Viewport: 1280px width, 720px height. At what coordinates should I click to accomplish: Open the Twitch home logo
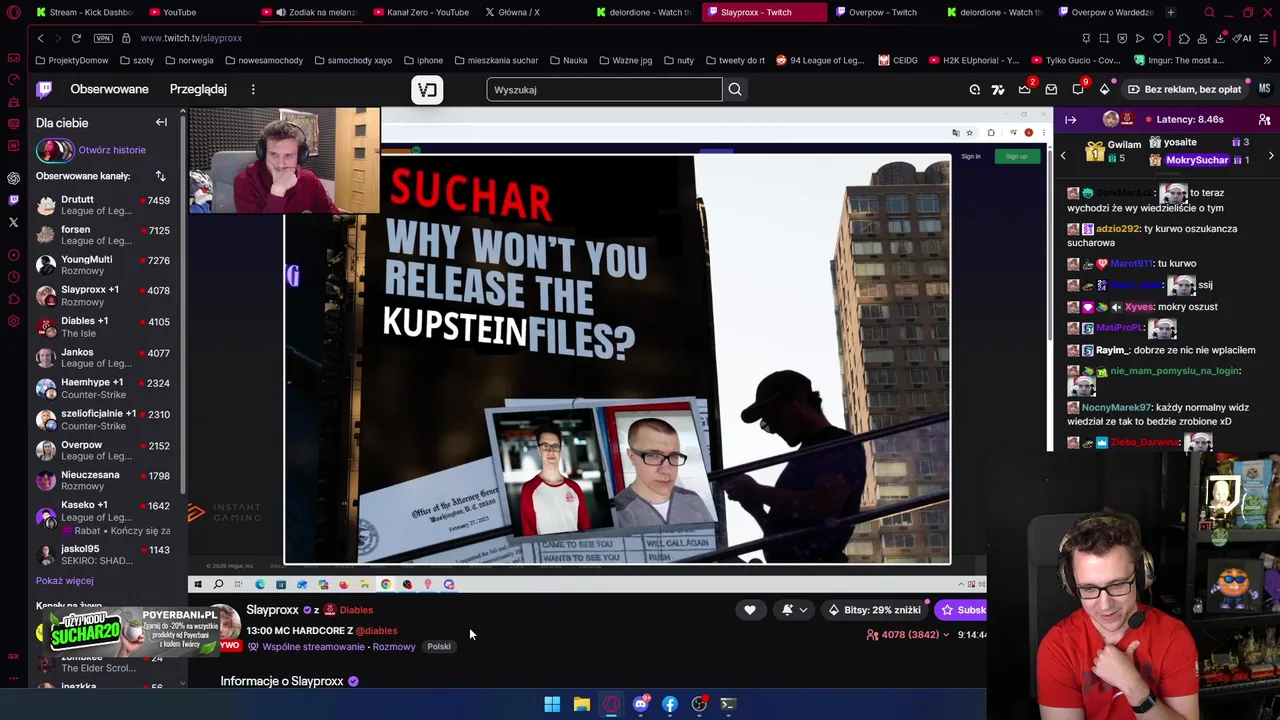pyautogui.click(x=44, y=89)
